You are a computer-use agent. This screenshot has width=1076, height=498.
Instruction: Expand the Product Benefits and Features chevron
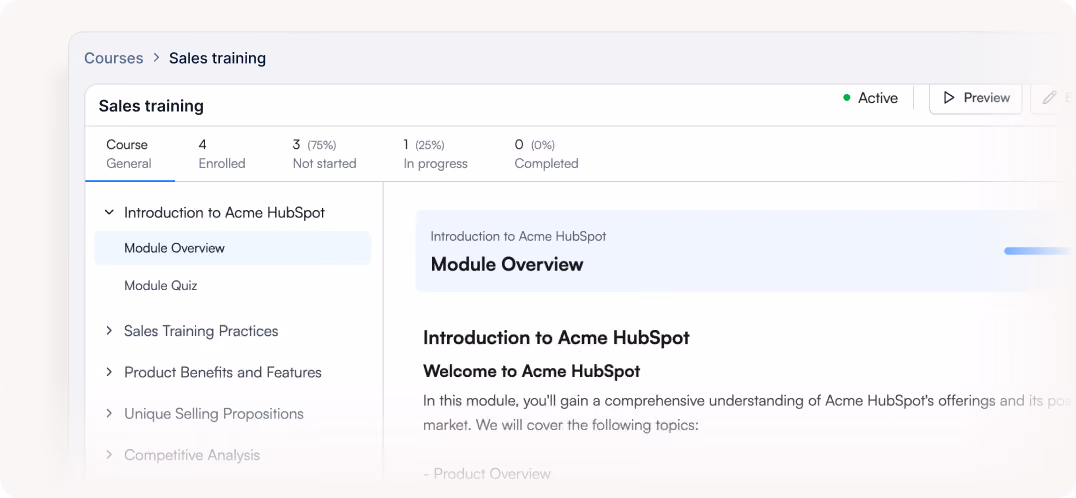[x=108, y=372]
